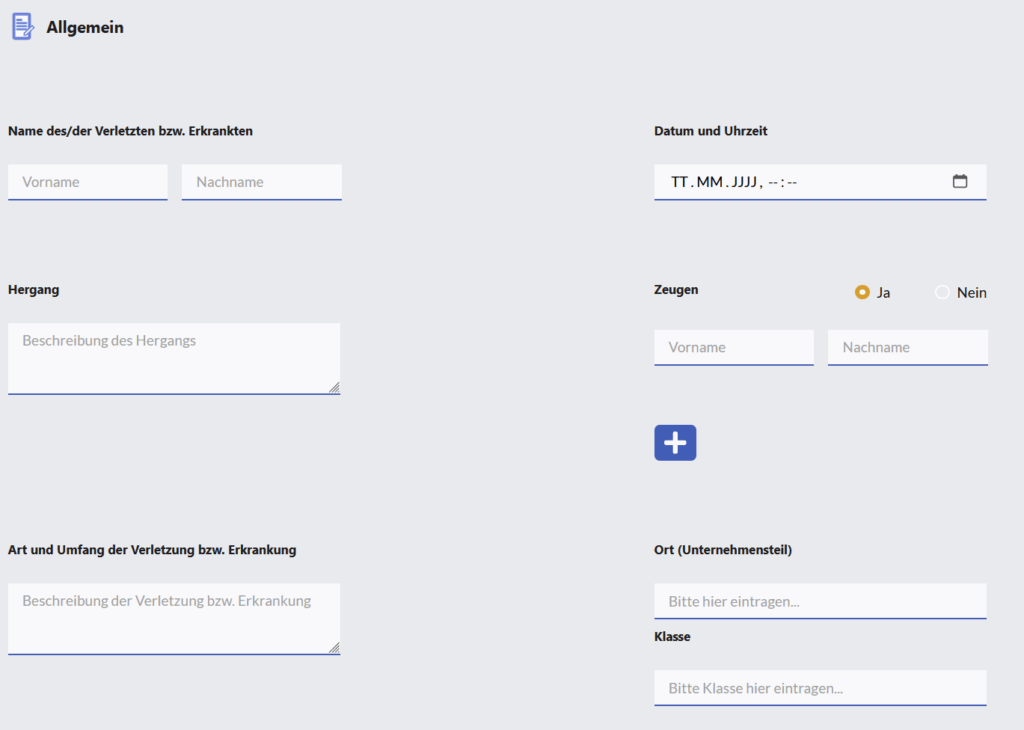Select the JJJJ year segment
Viewport: 1024px width, 730px height.
[745, 182]
